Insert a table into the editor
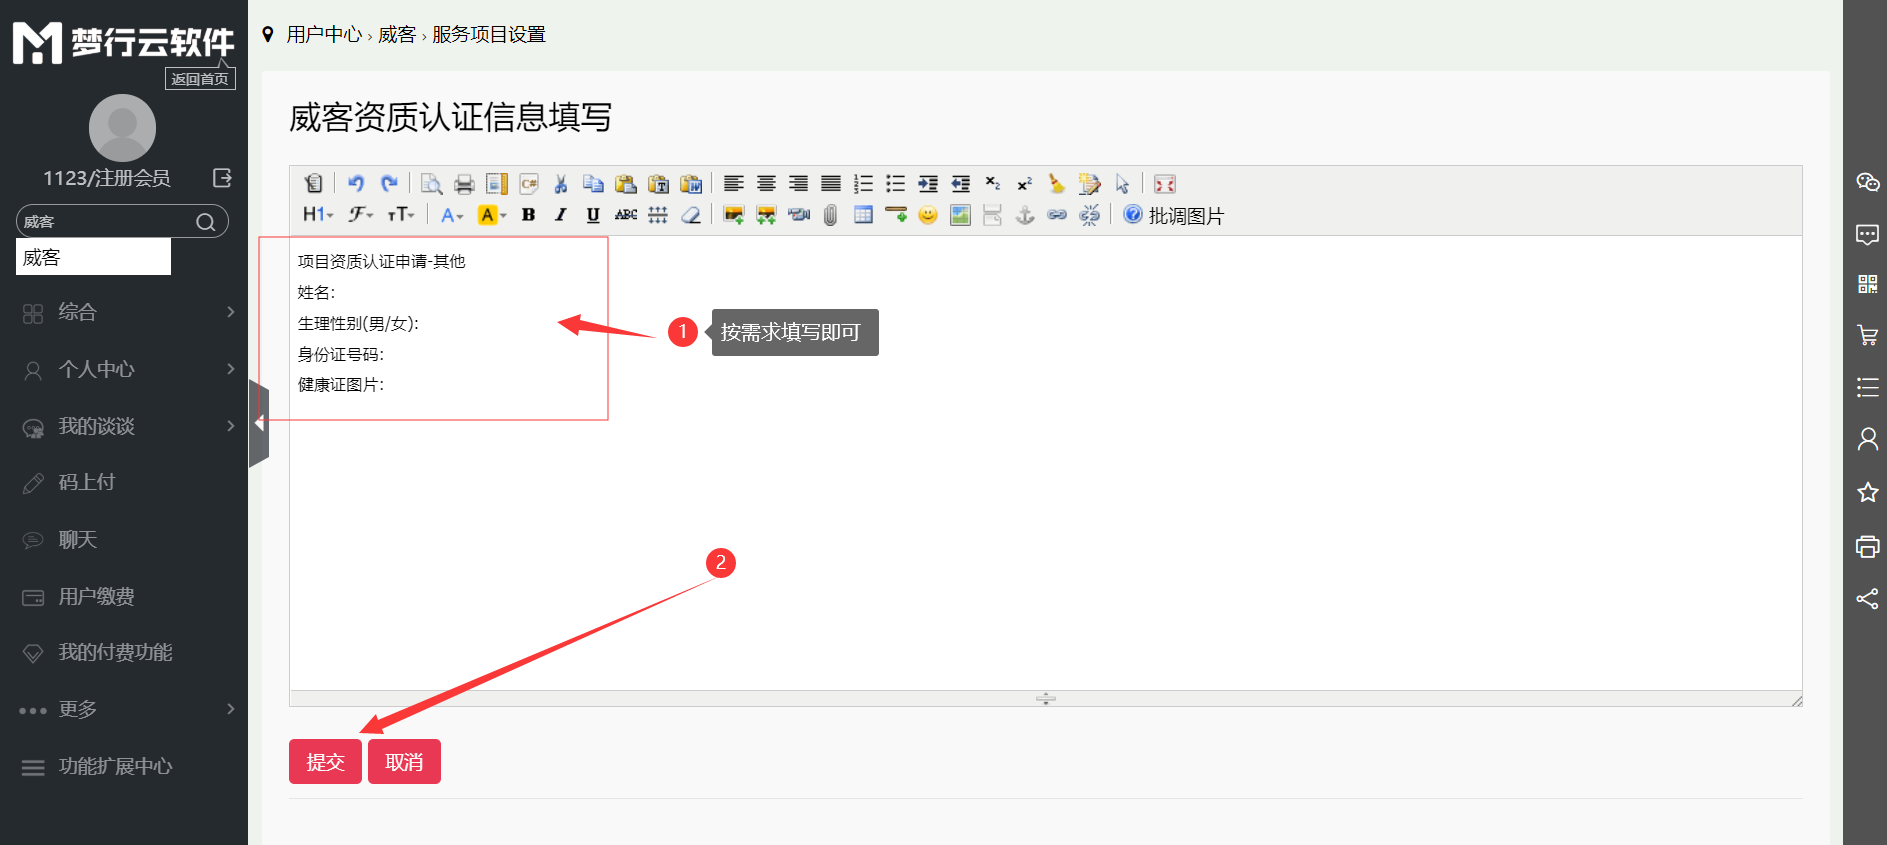 863,215
